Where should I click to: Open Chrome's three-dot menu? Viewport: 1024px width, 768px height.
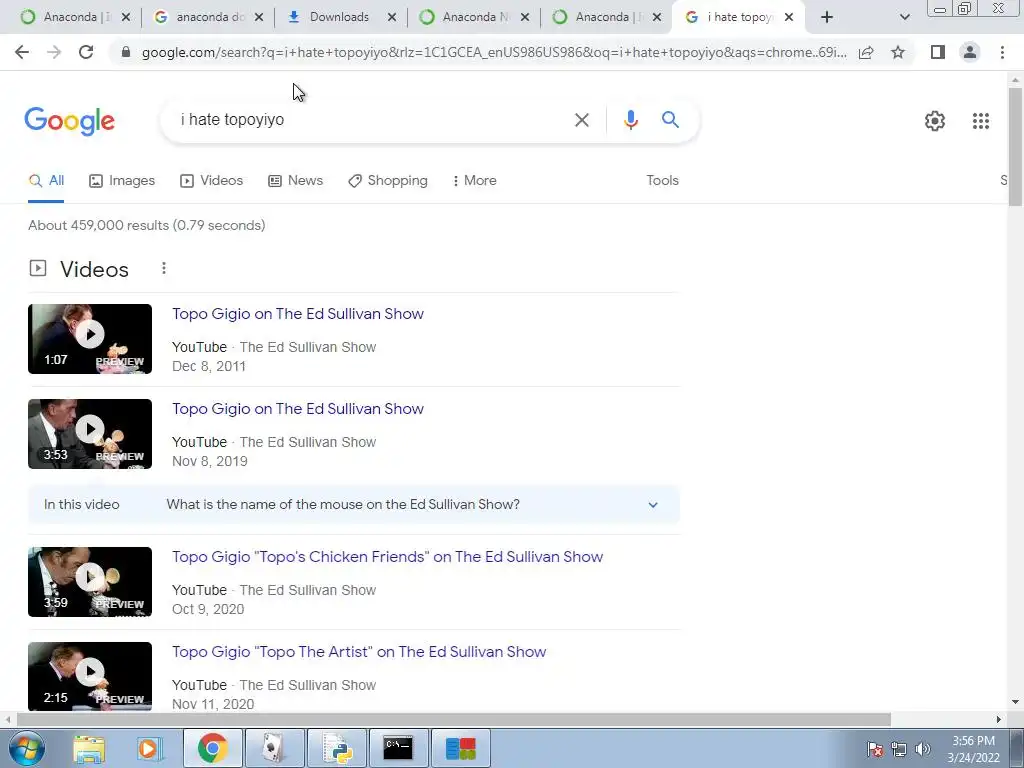[1002, 52]
